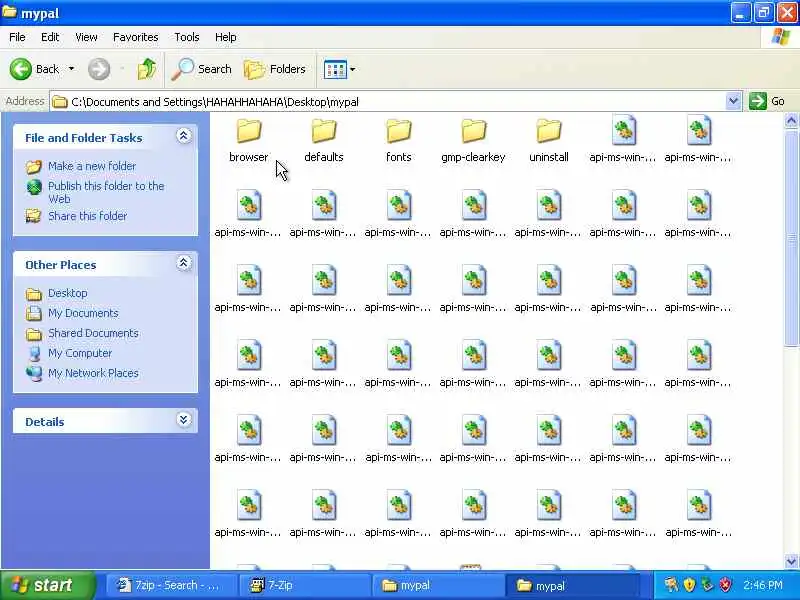Open the Search pane from the toolbar
This screenshot has width=800, height=600.
(x=202, y=69)
